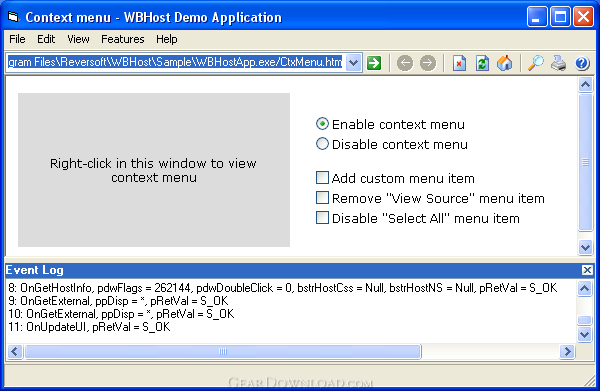Select Enable context menu radio button
Screen dimensions: 600x391
tap(322, 124)
